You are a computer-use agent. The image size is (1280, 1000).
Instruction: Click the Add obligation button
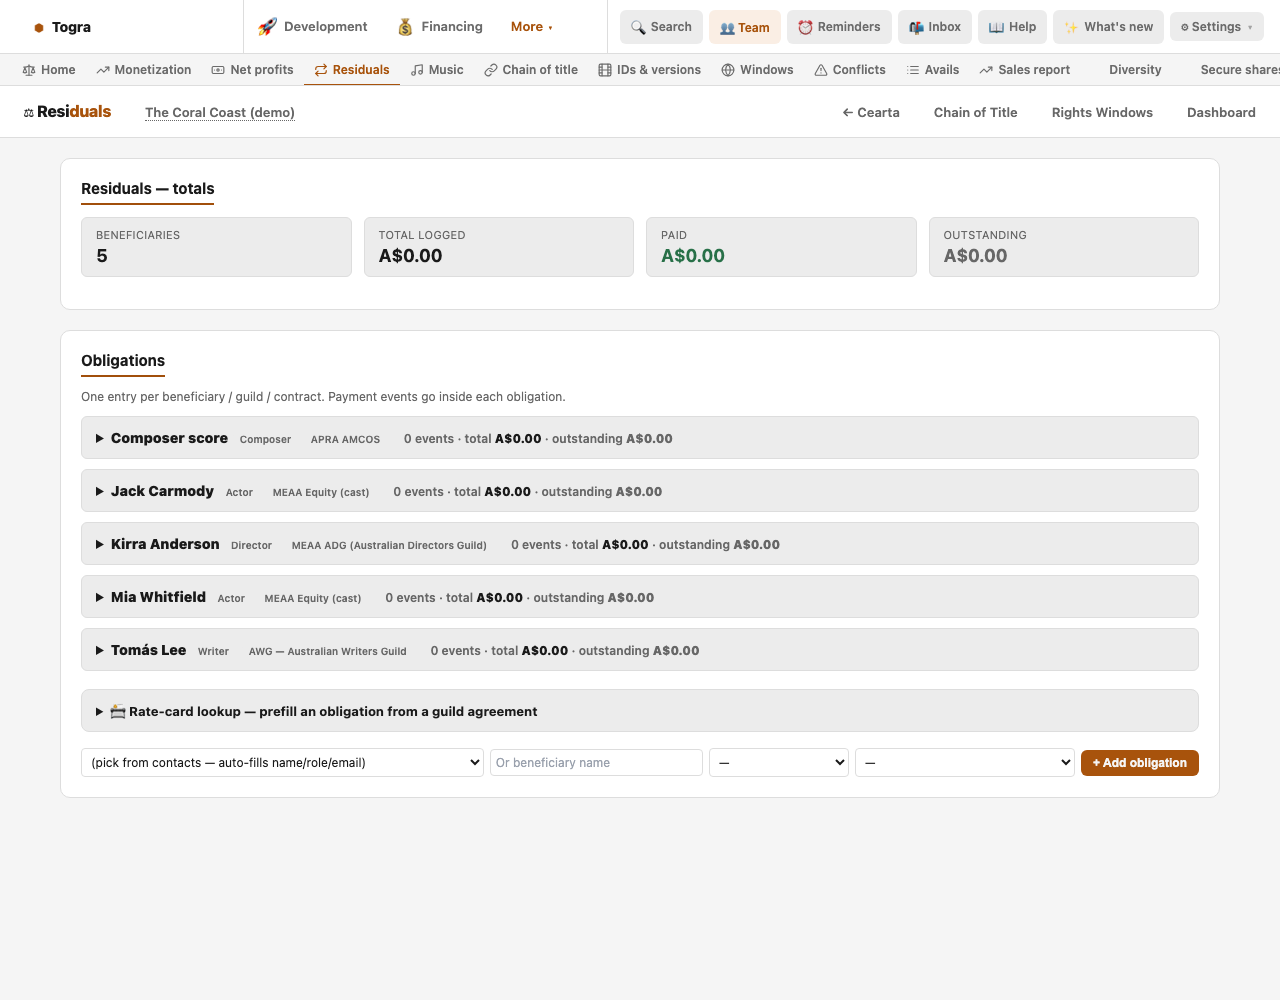coord(1140,763)
